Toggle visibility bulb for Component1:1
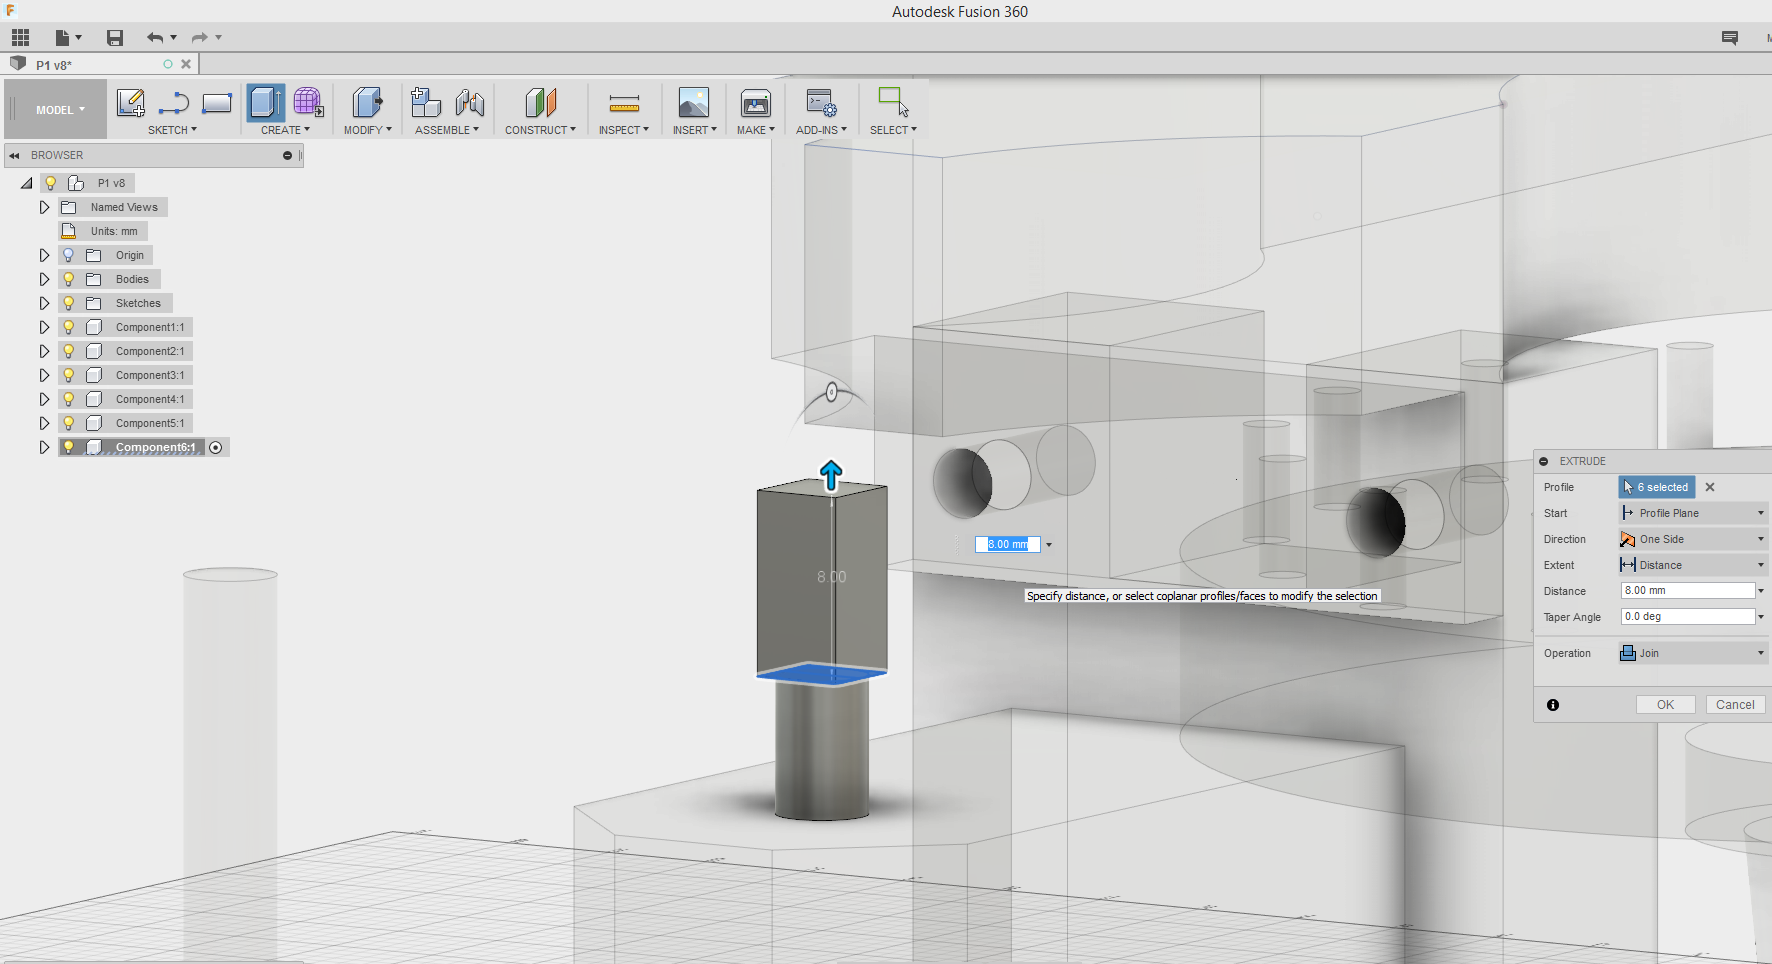Screen dimensions: 1772x964 [69, 327]
